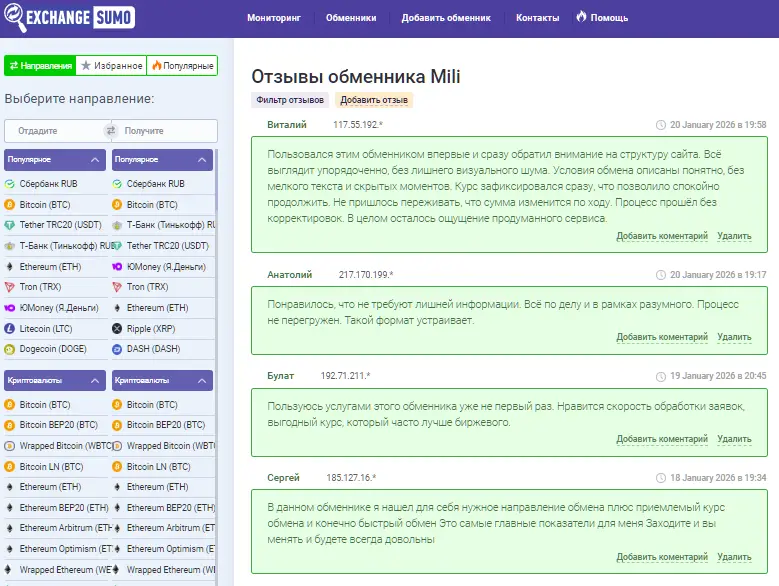This screenshot has height=586, width=779.
Task: Click the Сбербанк RUB icon in left column
Action: click(10, 184)
